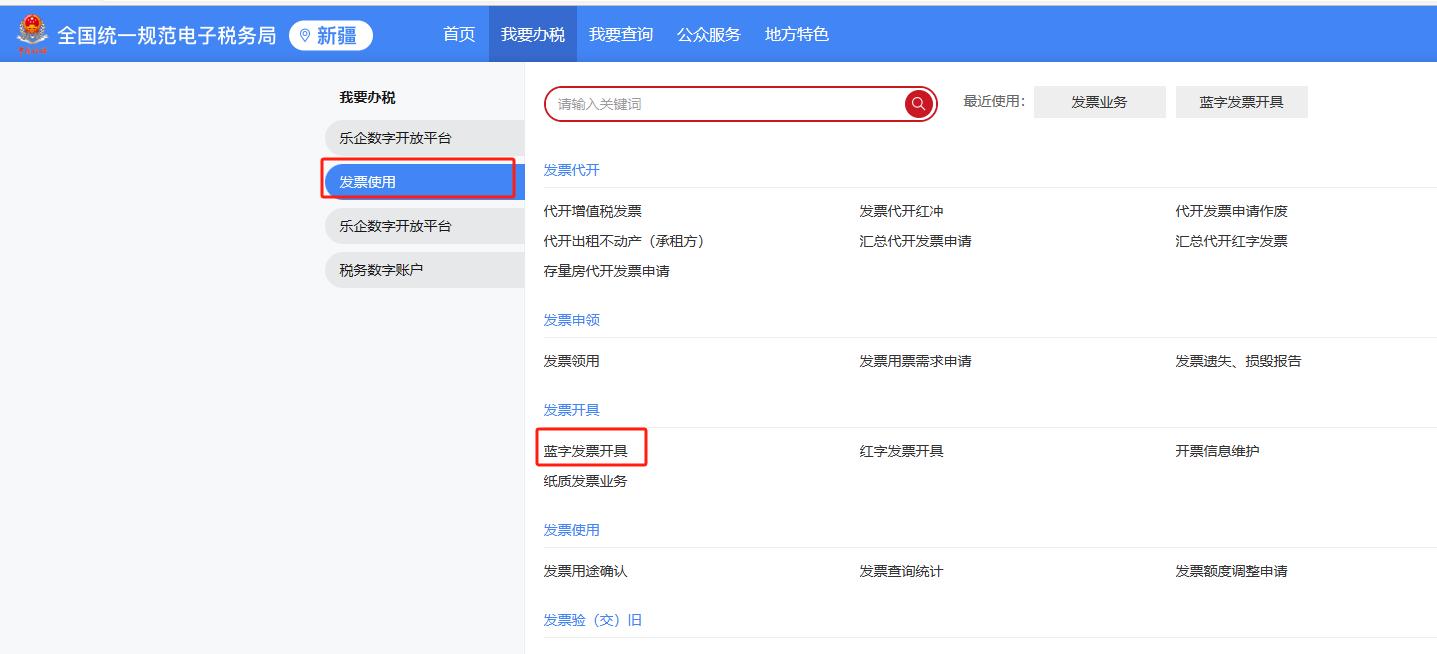Click the red search magnifier icon
This screenshot has width=1437, height=654.
pos(918,104)
